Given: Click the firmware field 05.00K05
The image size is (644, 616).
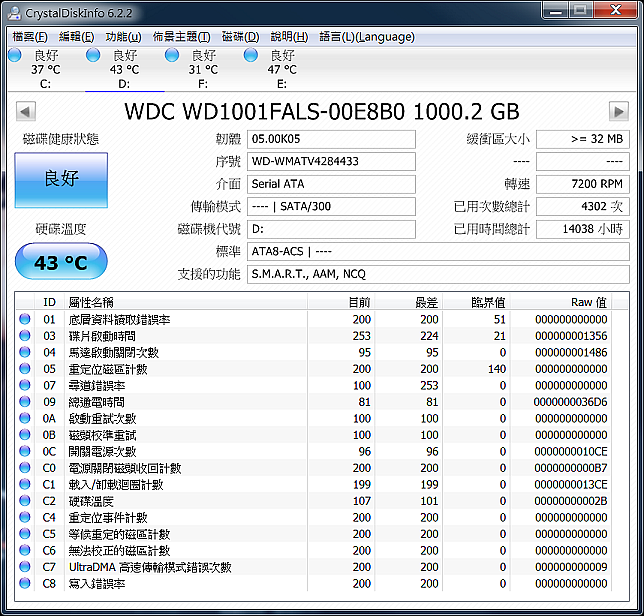Looking at the screenshot, I should [331, 139].
